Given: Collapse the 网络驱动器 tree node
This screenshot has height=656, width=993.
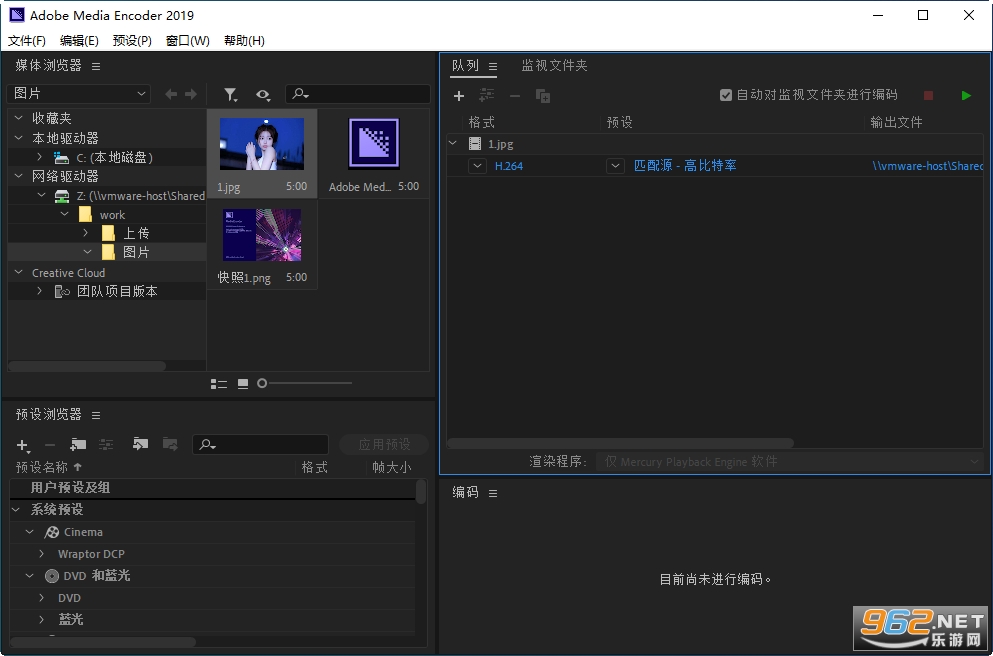Looking at the screenshot, I should click(x=18, y=175).
